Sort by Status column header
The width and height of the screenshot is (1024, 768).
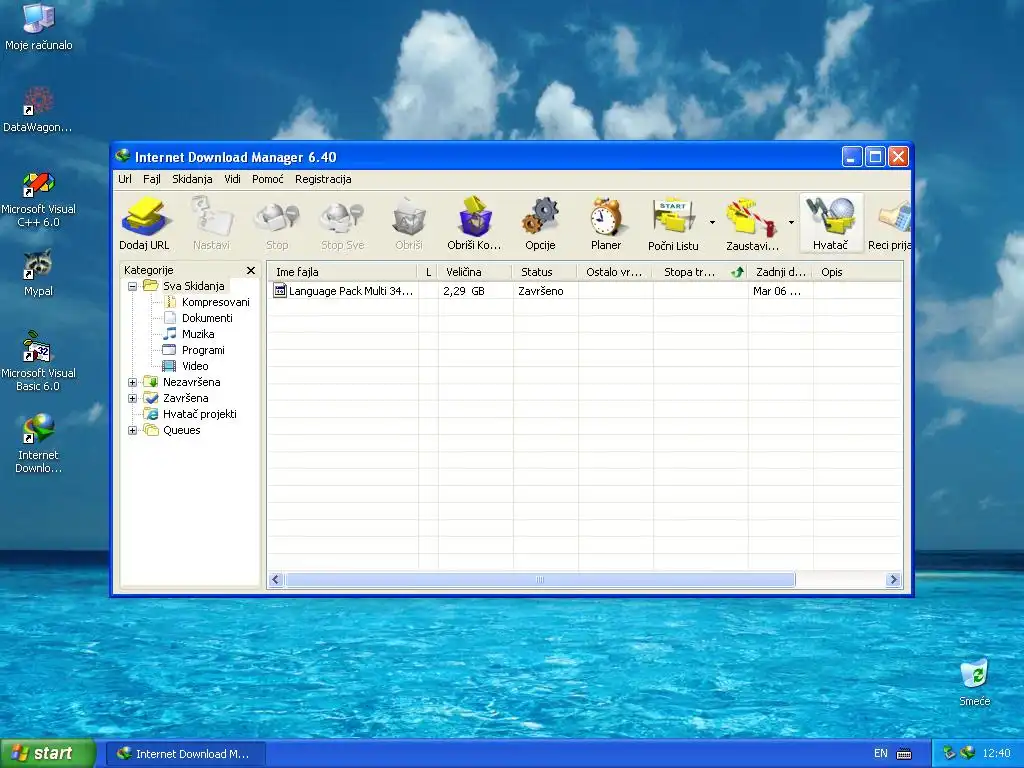tap(545, 272)
